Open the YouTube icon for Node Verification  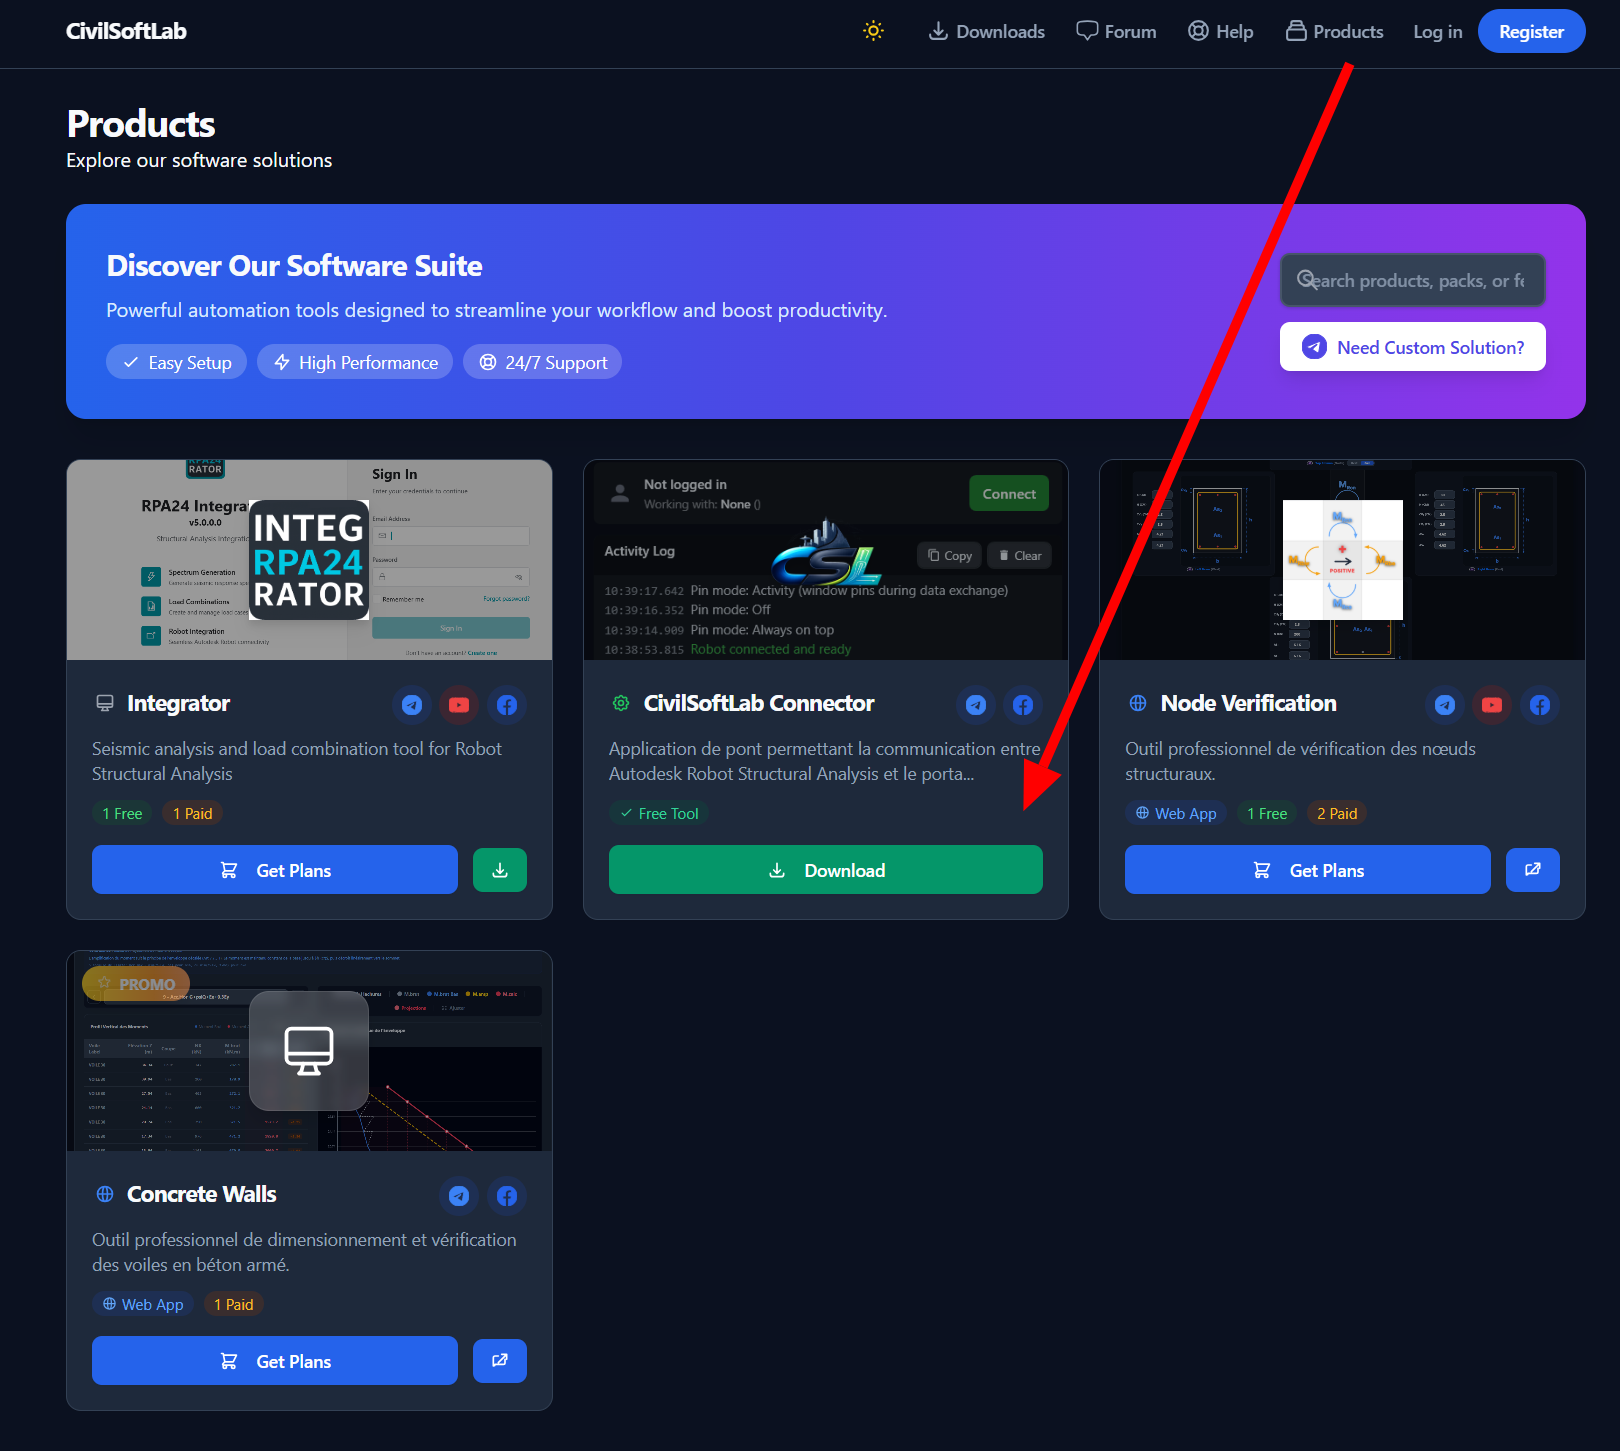pos(1491,705)
